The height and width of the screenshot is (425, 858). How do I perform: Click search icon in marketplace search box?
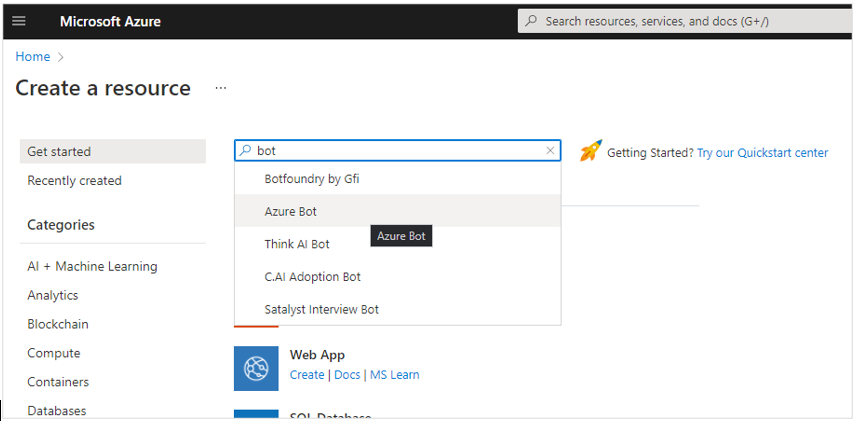(x=246, y=150)
